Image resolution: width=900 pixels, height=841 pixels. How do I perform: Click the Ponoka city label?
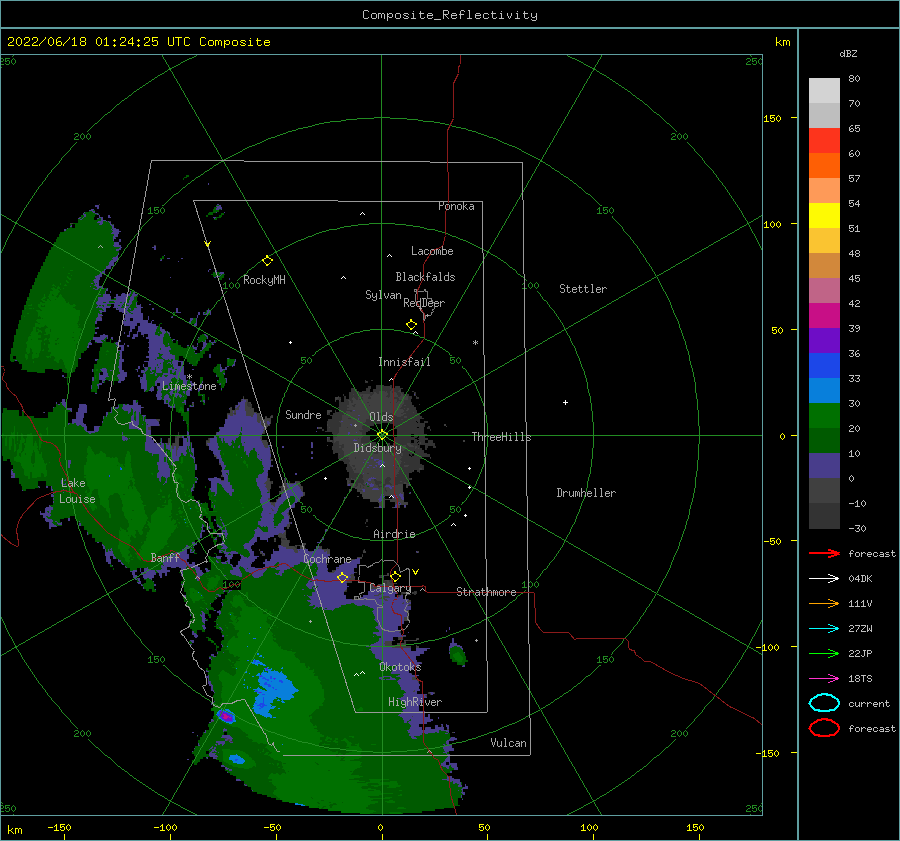(x=456, y=206)
